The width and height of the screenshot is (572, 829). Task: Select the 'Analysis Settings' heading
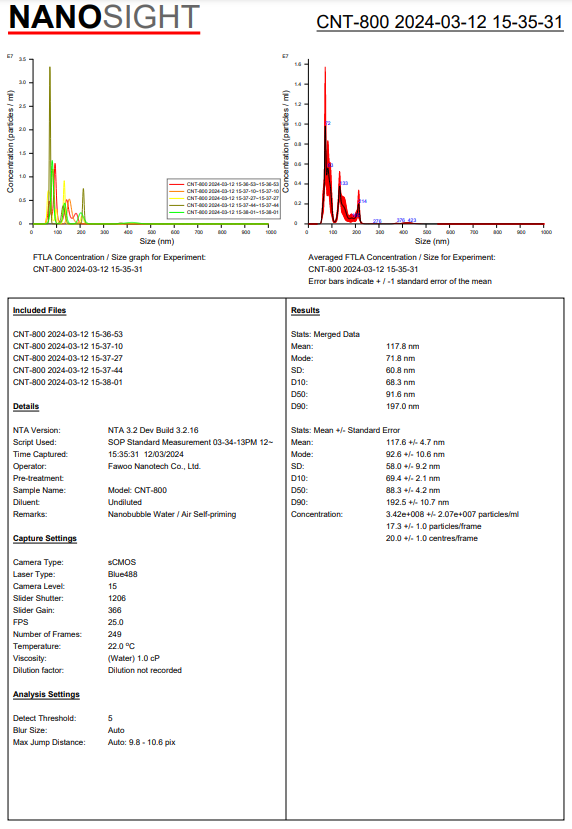coord(47,694)
